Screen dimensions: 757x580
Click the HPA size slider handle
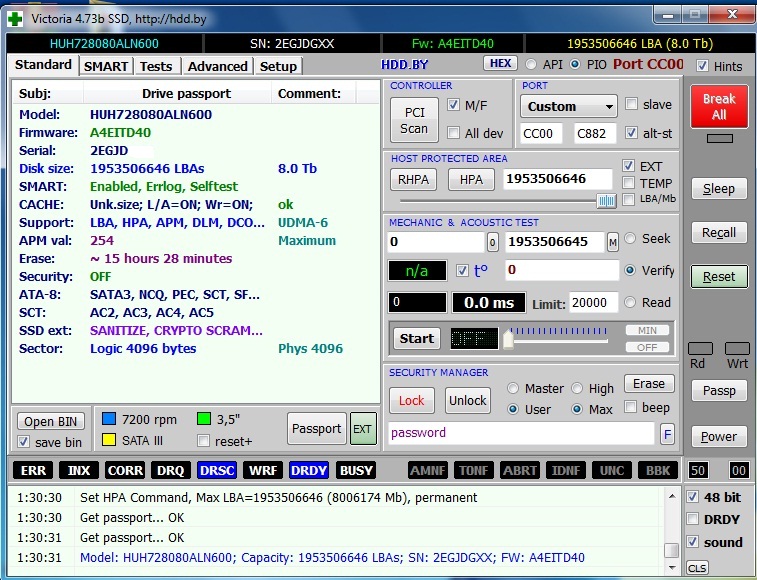pyautogui.click(x=606, y=200)
